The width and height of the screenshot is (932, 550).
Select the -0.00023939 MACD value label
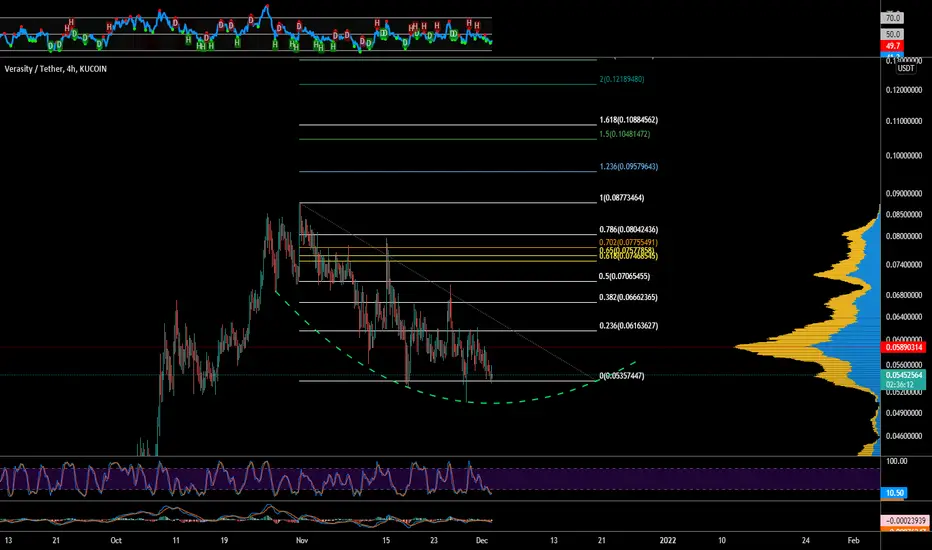(903, 520)
